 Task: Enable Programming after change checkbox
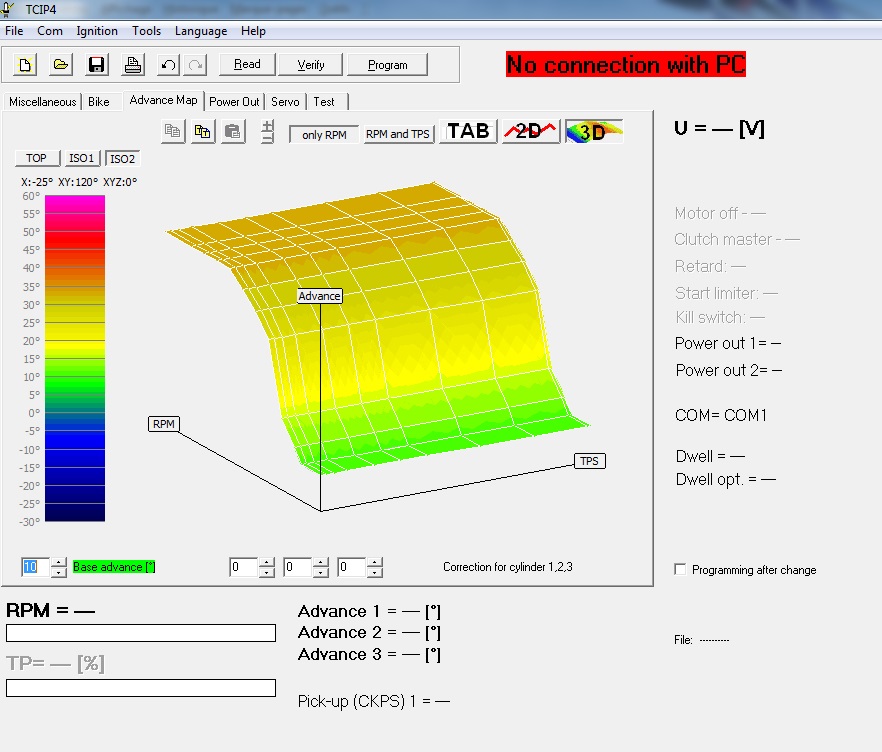(681, 570)
